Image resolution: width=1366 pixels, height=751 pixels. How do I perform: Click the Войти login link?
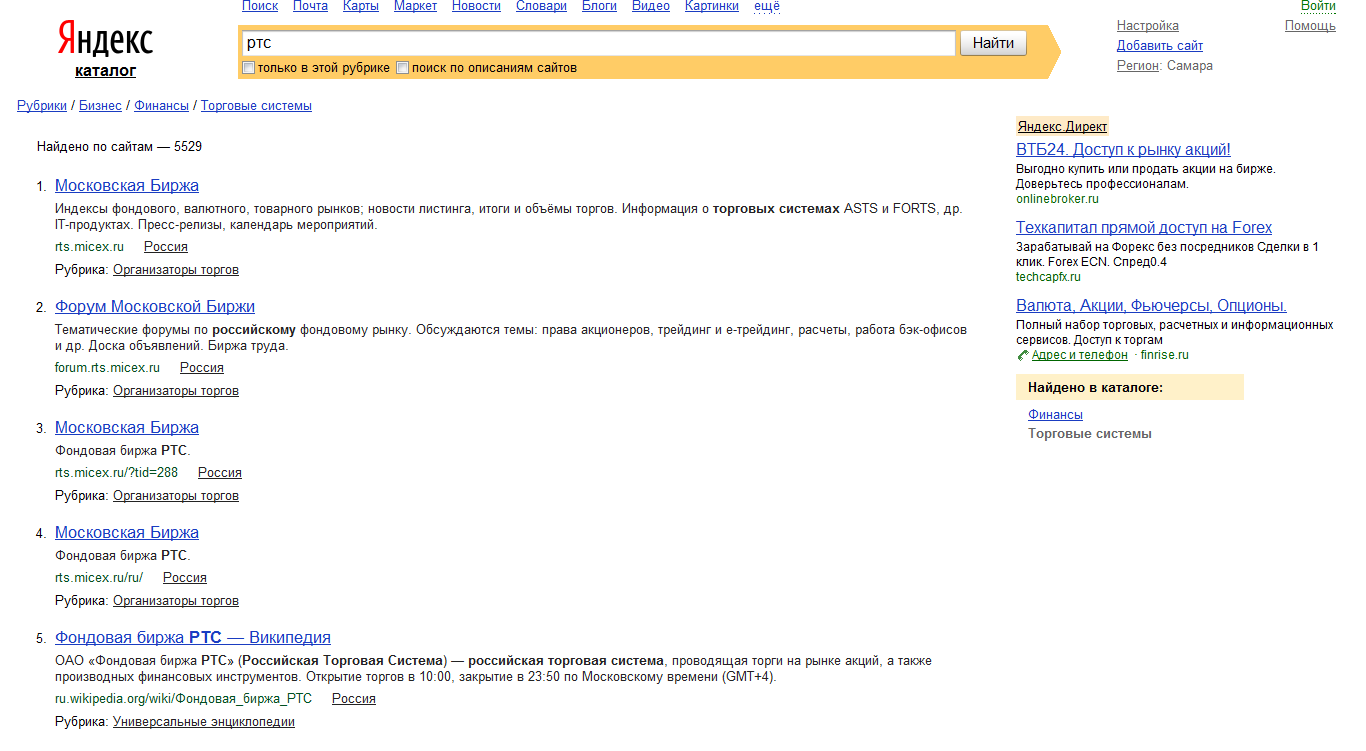point(1318,6)
